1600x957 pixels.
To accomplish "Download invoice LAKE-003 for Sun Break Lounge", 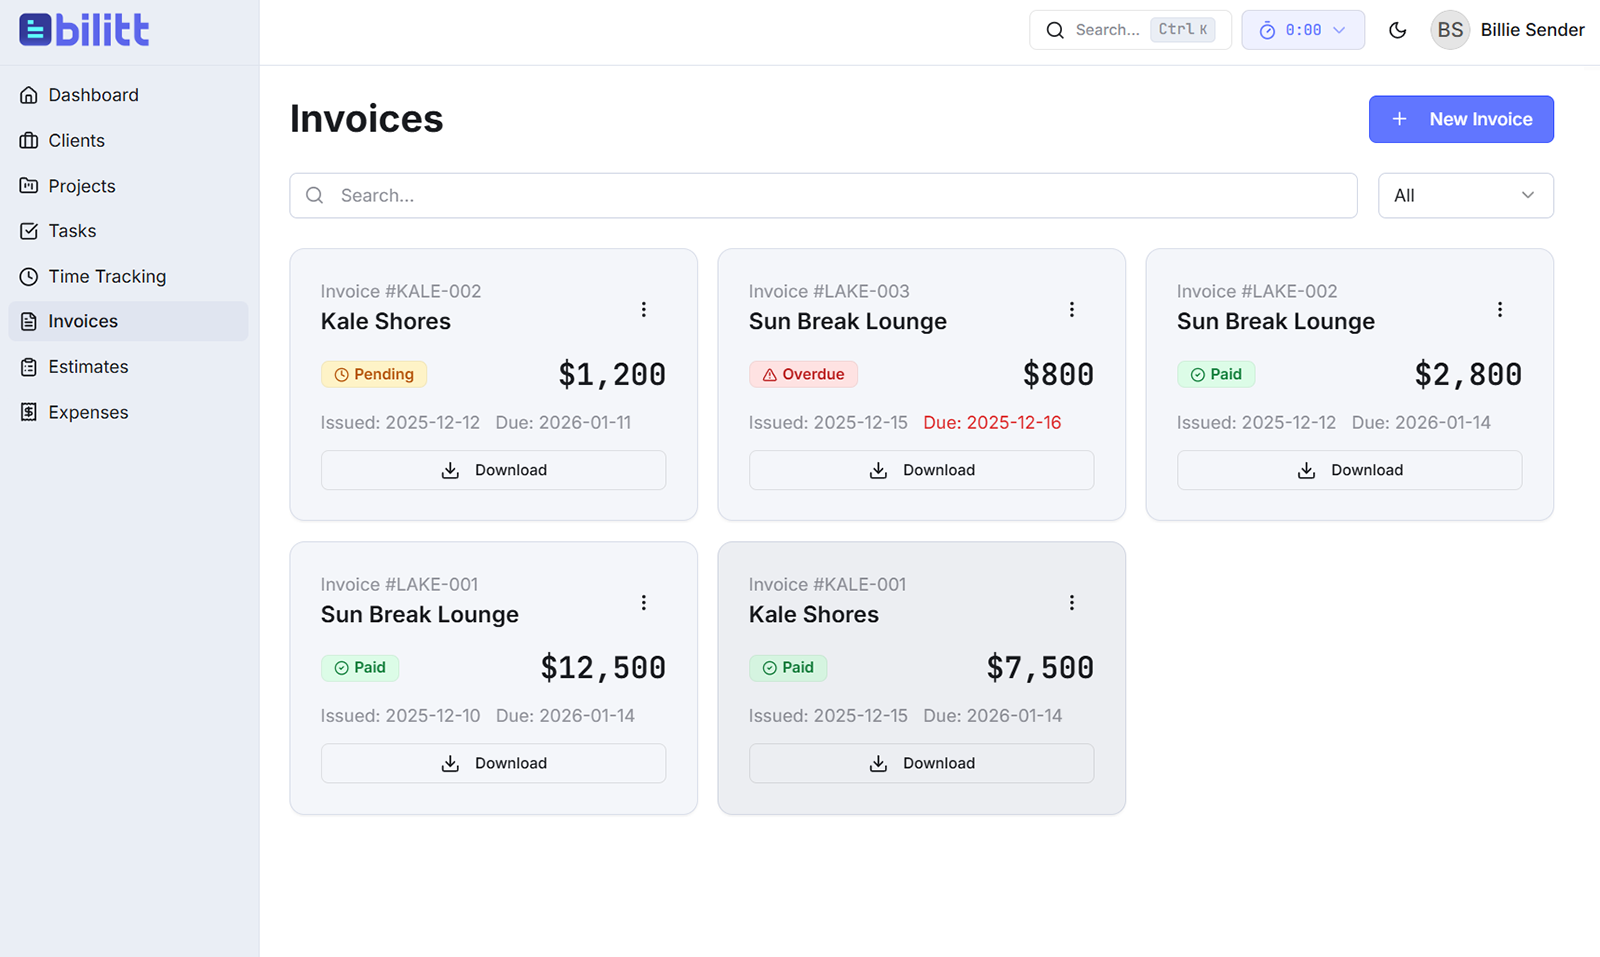I will (x=921, y=470).
